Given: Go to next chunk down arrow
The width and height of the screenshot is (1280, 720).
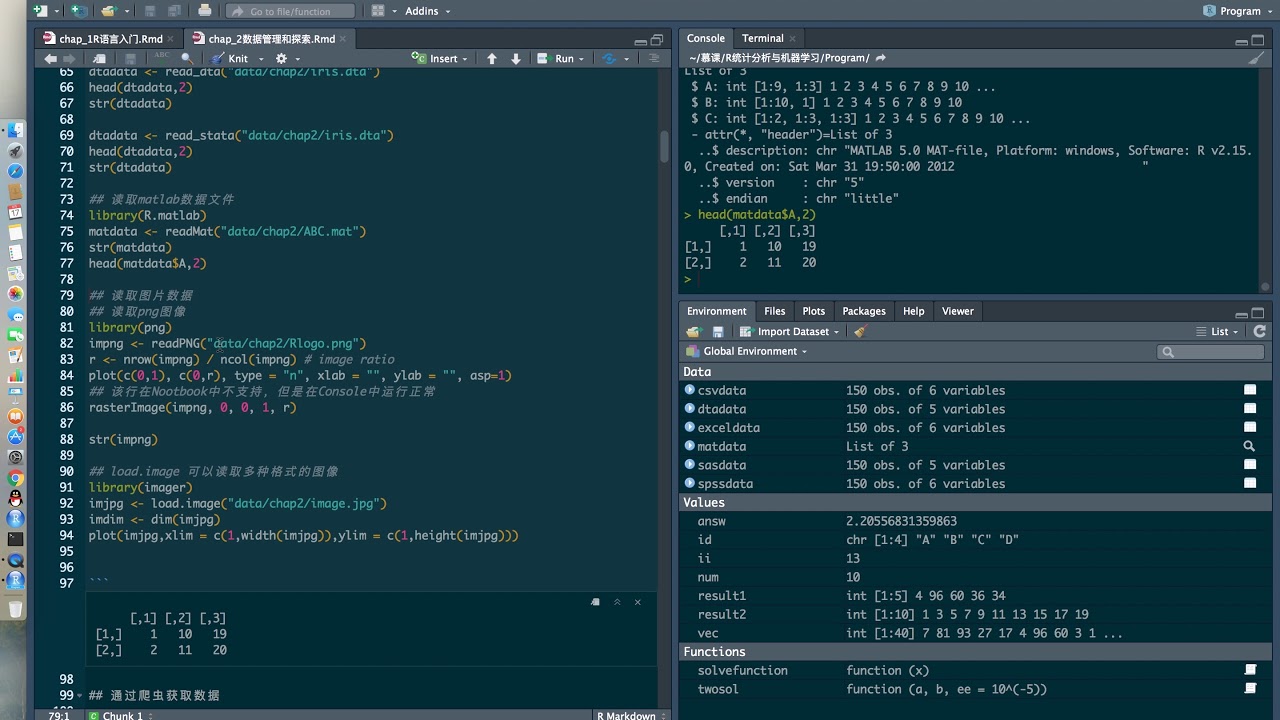Looking at the screenshot, I should (516, 59).
